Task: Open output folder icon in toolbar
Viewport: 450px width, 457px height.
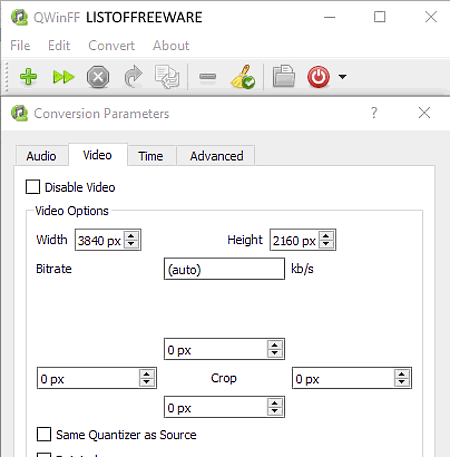Action: coord(284,76)
